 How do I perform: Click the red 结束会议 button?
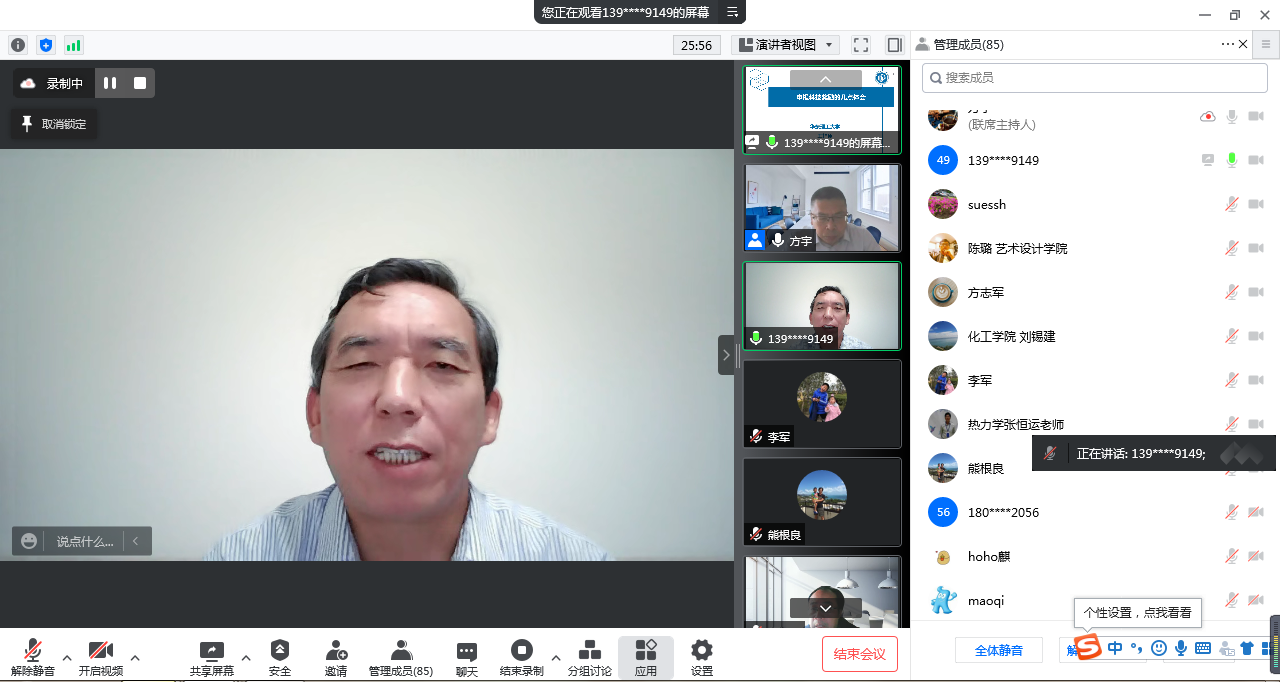860,654
